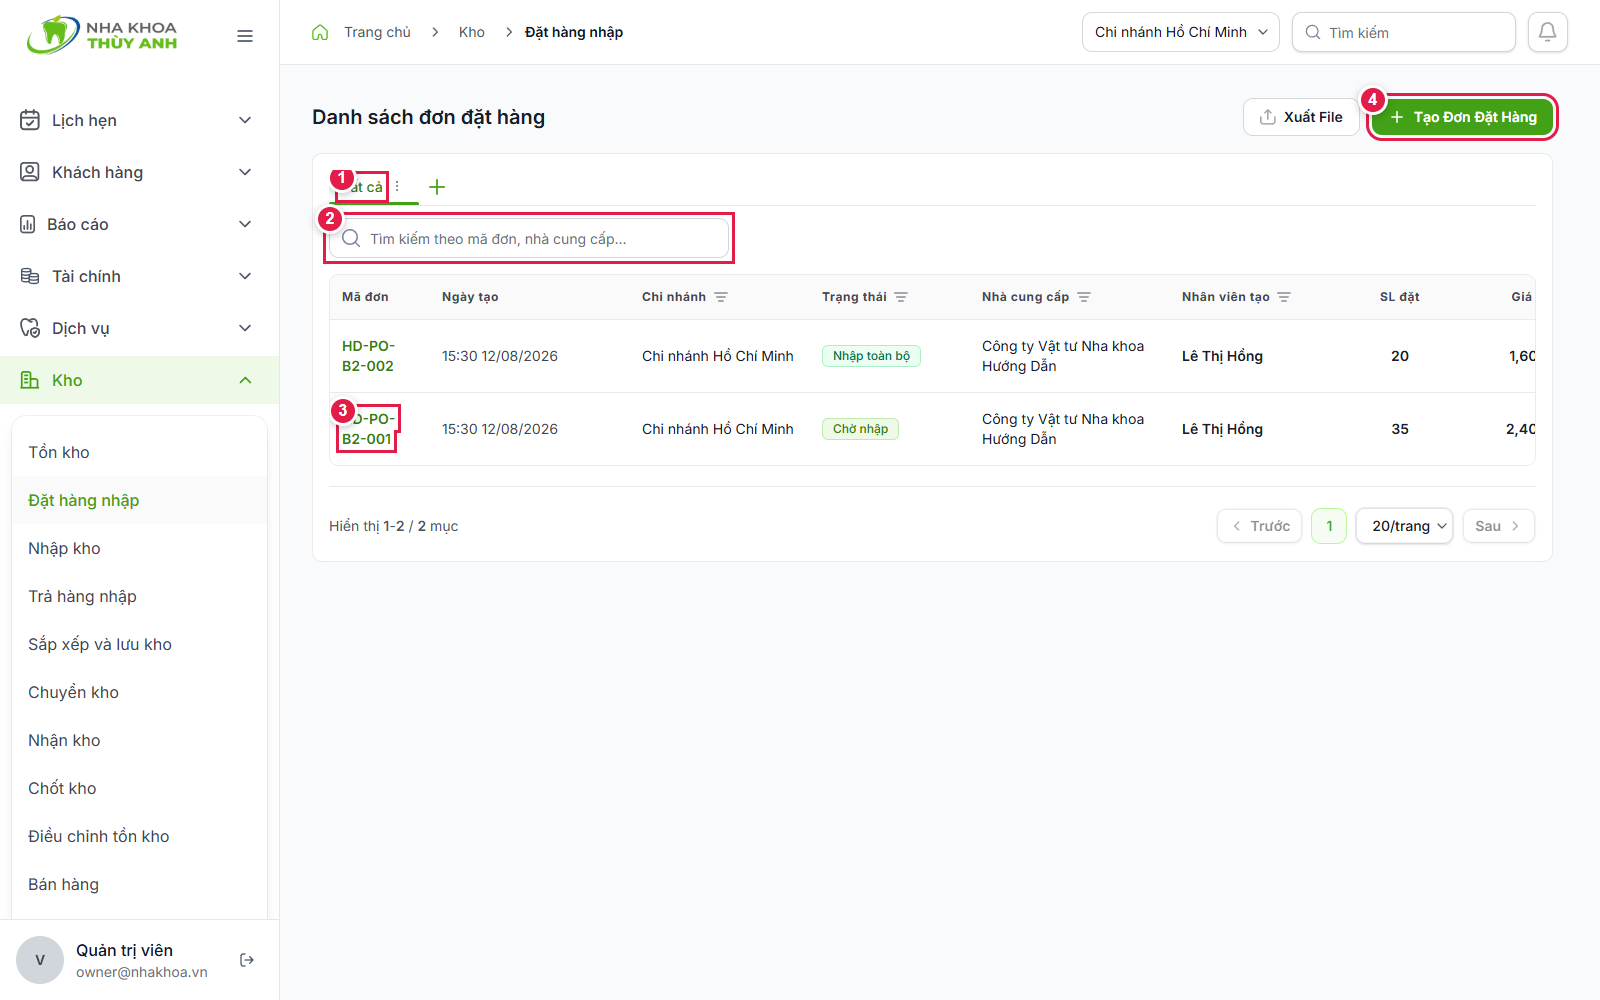Open the Chi nhánh Hồ Chí Minh dropdown

point(1181,32)
